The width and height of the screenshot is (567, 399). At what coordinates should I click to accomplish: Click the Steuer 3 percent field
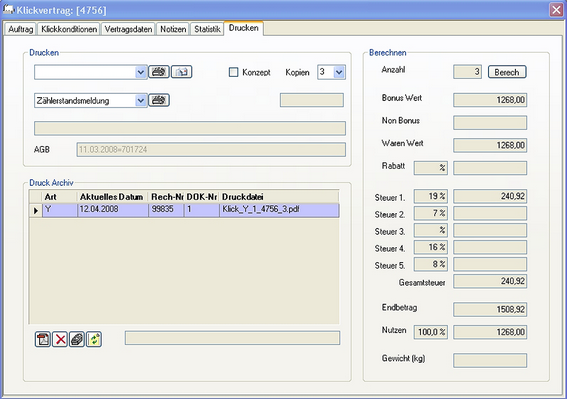(431, 230)
